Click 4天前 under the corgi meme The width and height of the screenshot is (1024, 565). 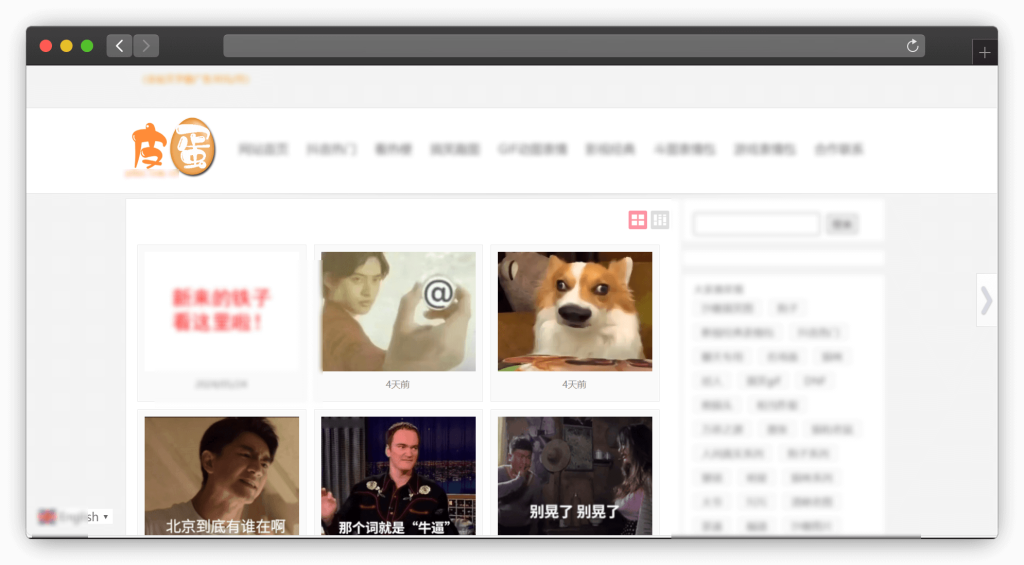[574, 385]
